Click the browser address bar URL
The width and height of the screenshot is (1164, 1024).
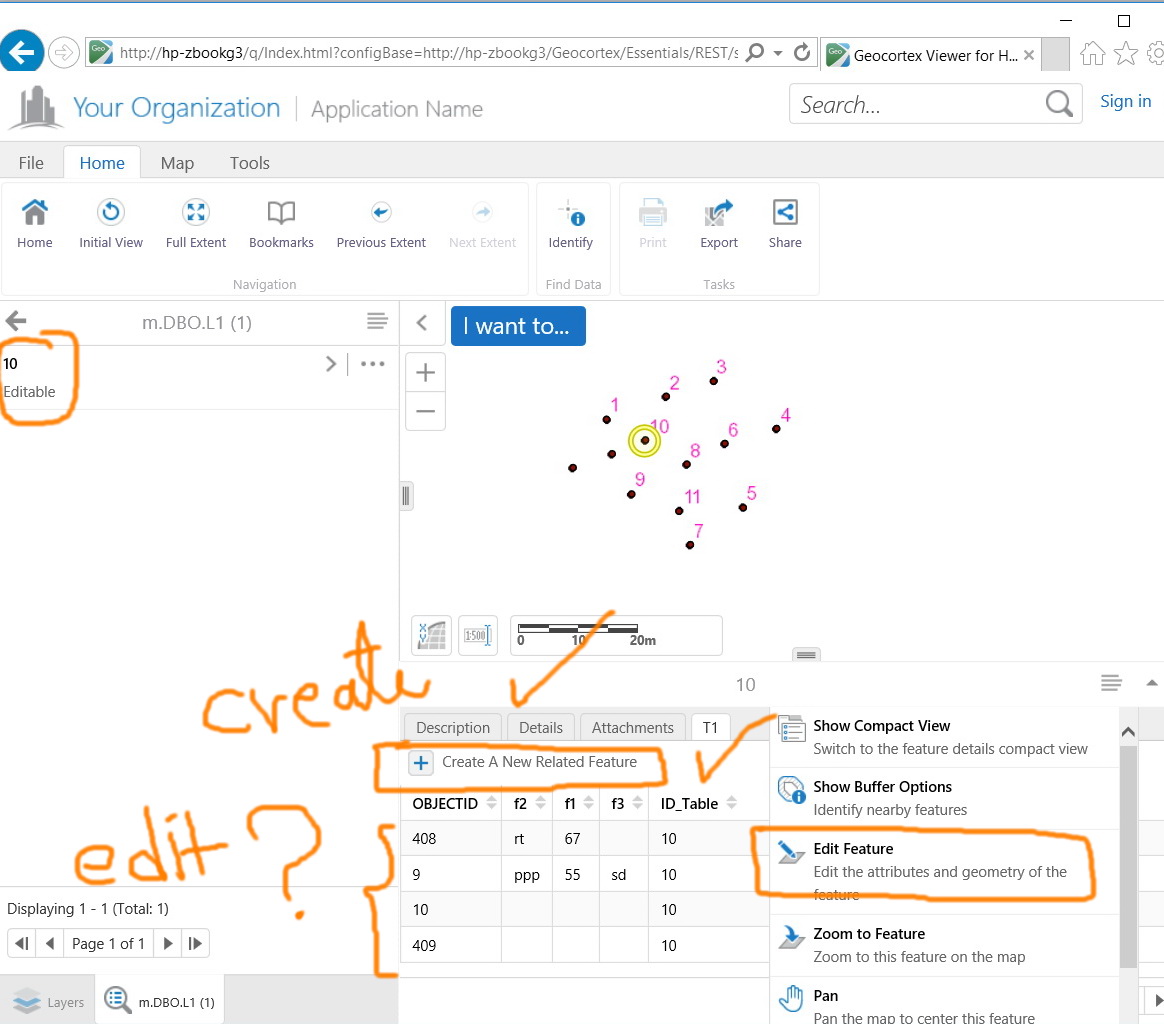click(428, 53)
